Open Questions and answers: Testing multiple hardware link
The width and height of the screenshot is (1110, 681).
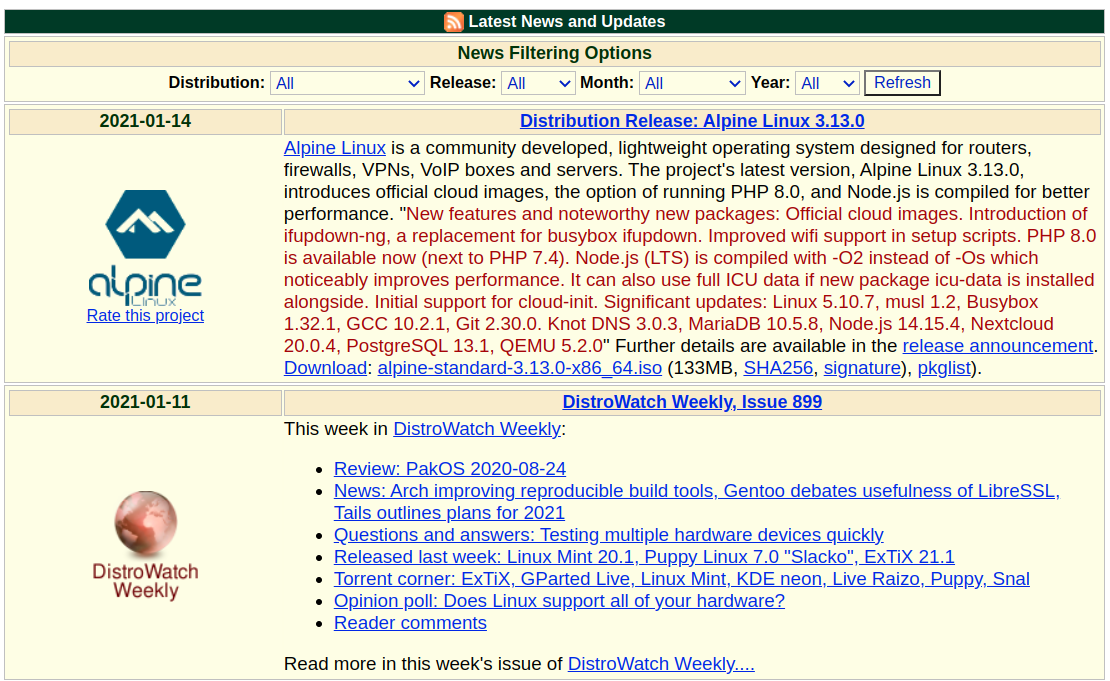click(x=608, y=534)
